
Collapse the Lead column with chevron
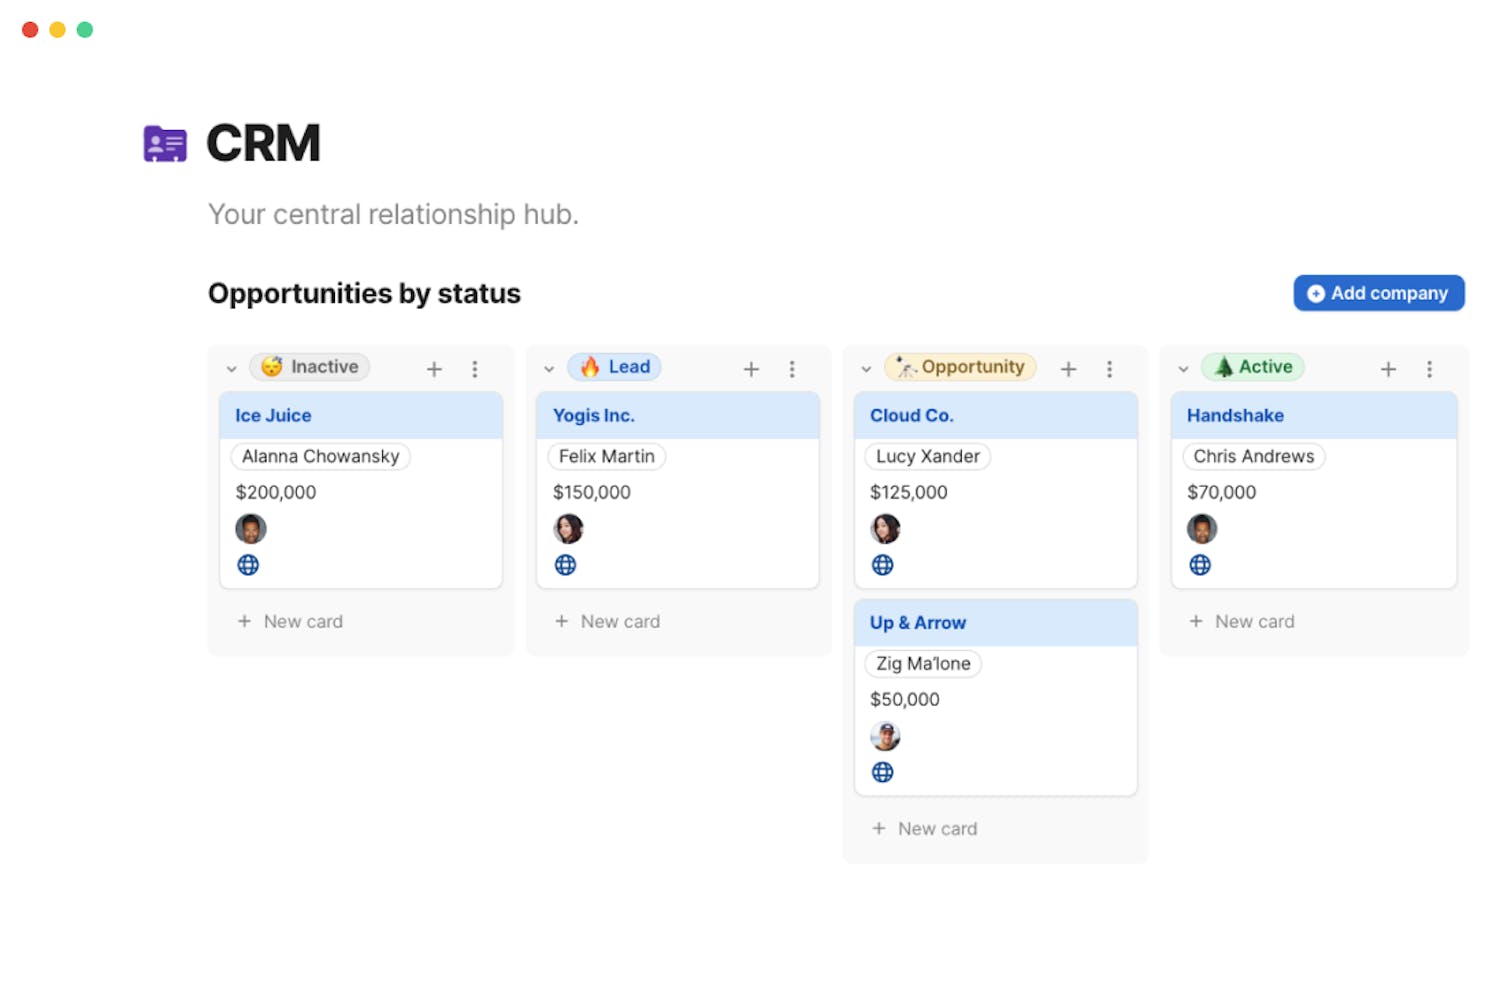(549, 369)
